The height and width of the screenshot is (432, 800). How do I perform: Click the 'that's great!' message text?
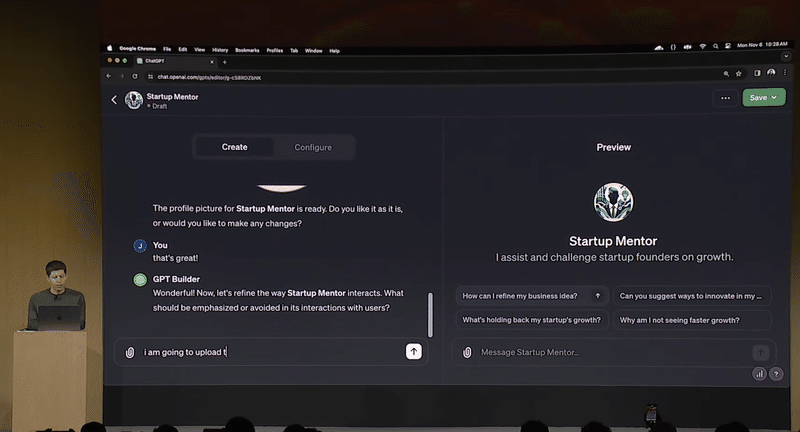(176, 258)
